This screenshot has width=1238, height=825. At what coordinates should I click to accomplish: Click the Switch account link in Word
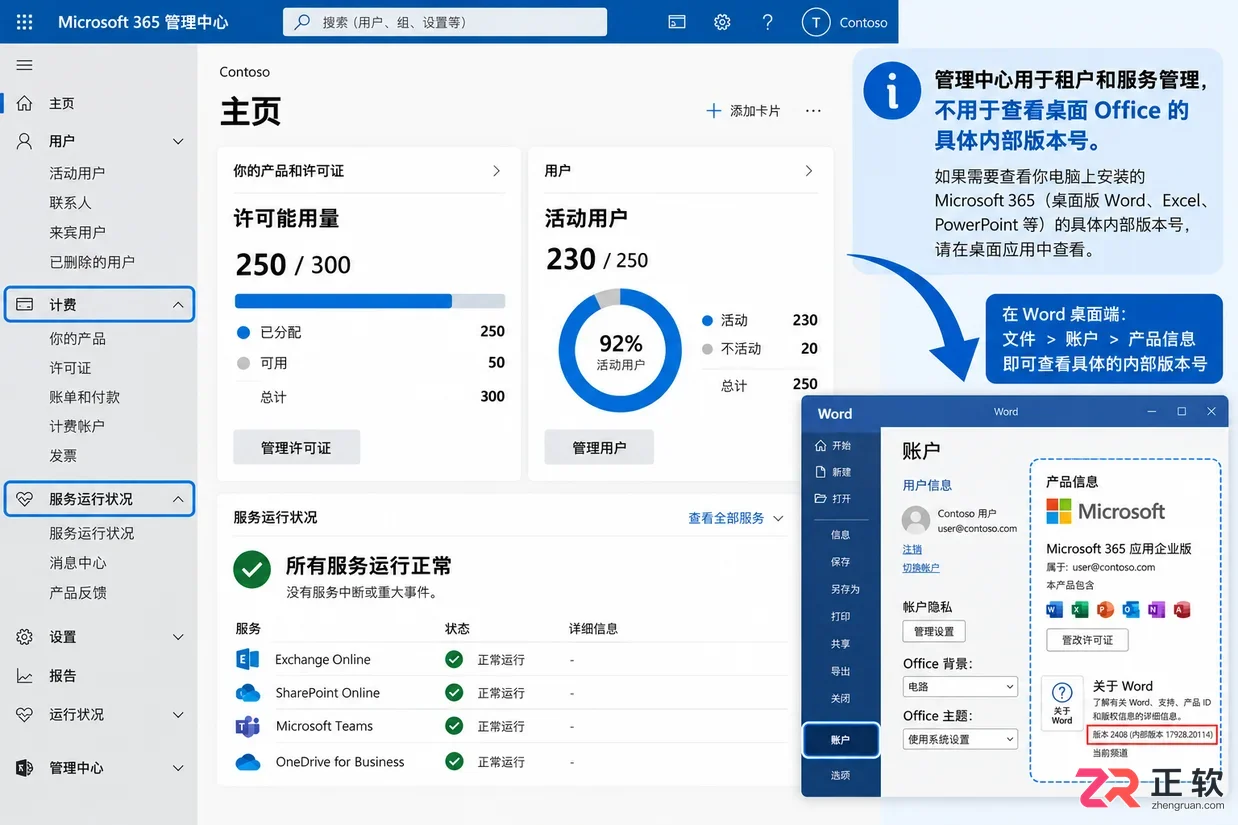click(921, 567)
